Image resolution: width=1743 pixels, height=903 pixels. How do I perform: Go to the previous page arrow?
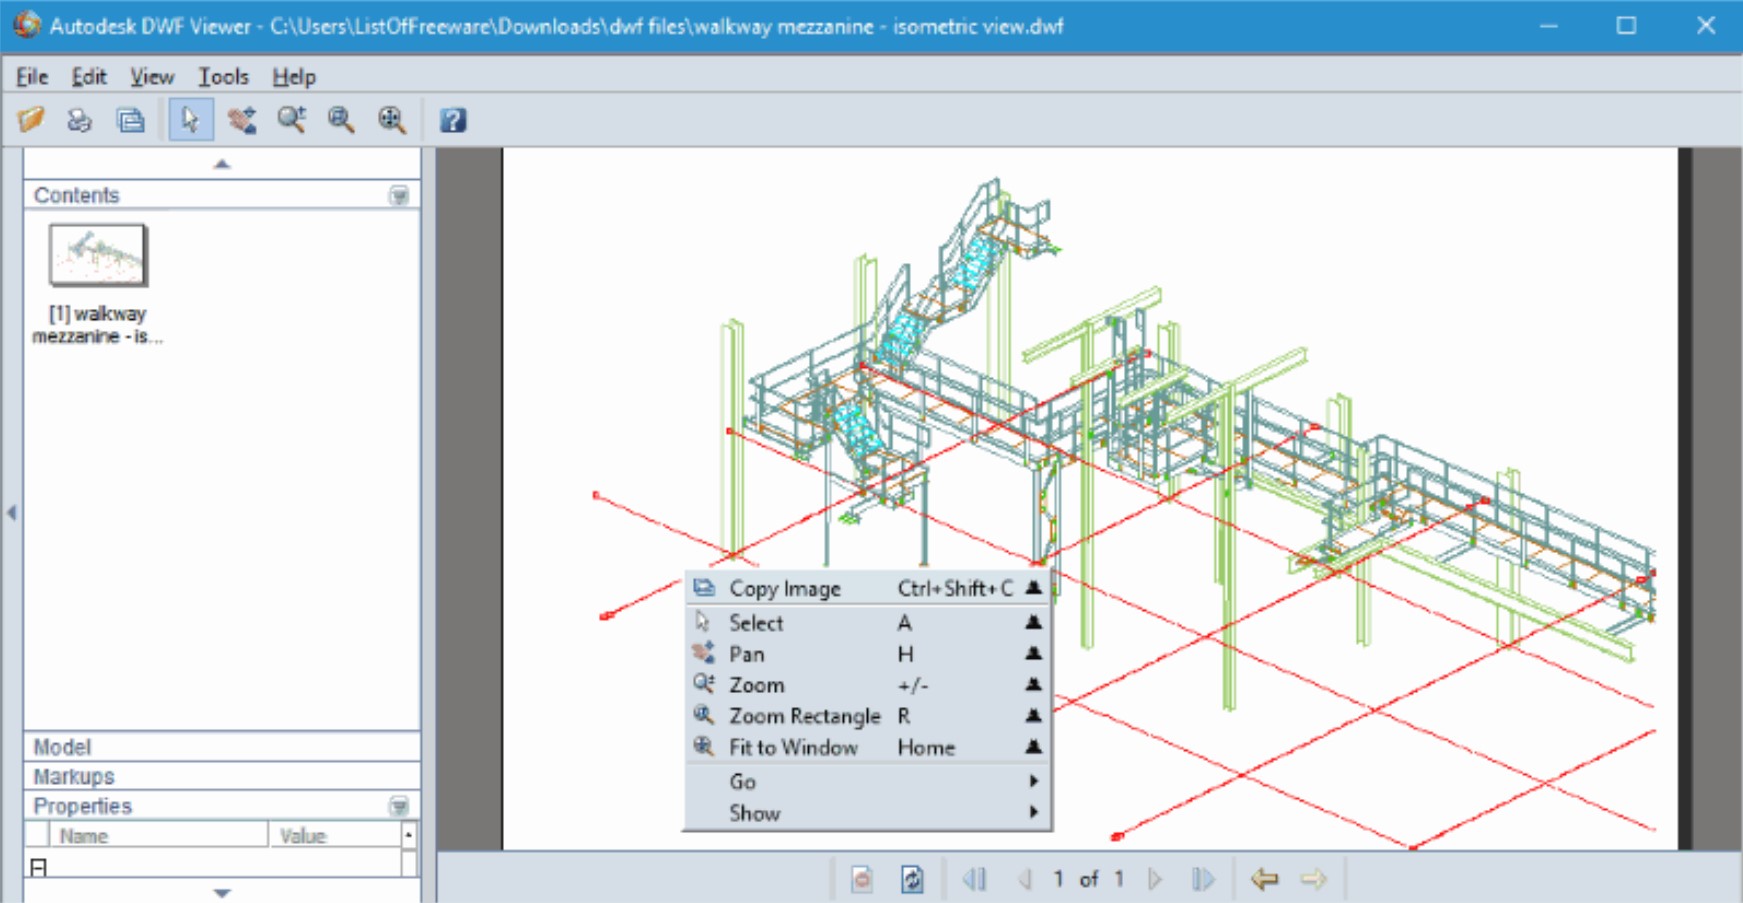coord(1024,879)
